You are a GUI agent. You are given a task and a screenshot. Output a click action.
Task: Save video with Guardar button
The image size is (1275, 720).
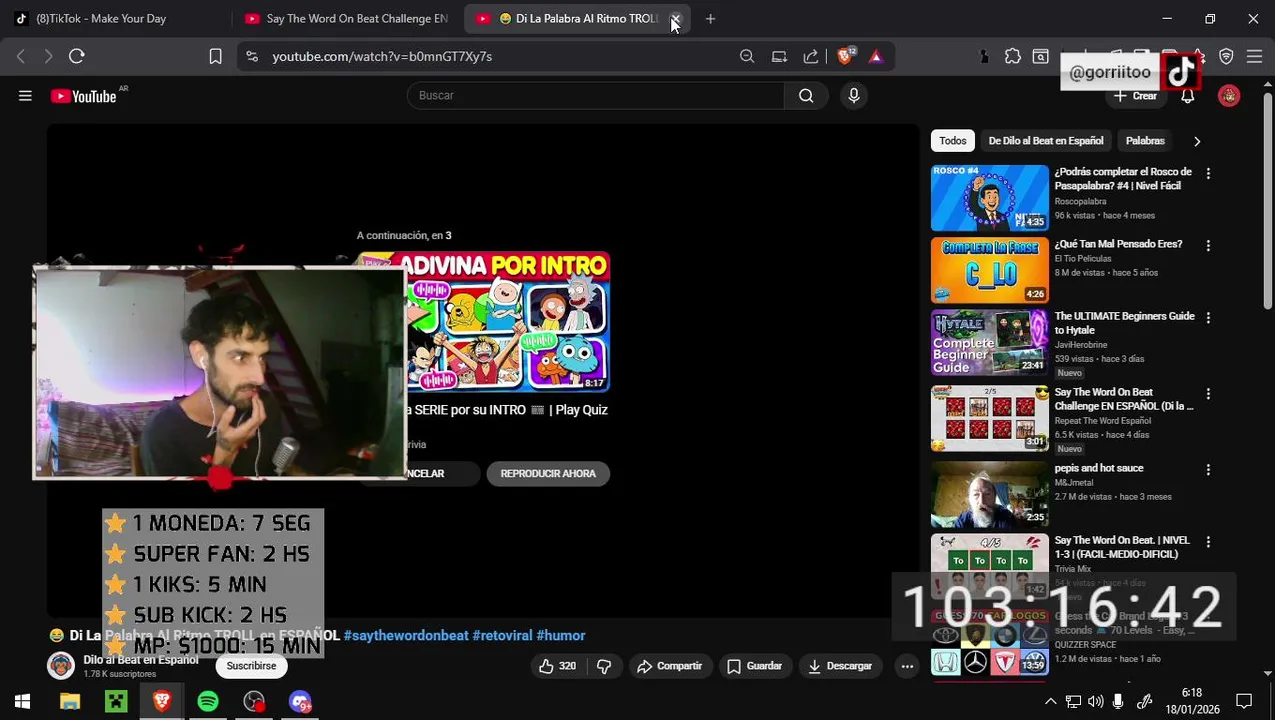tap(755, 666)
